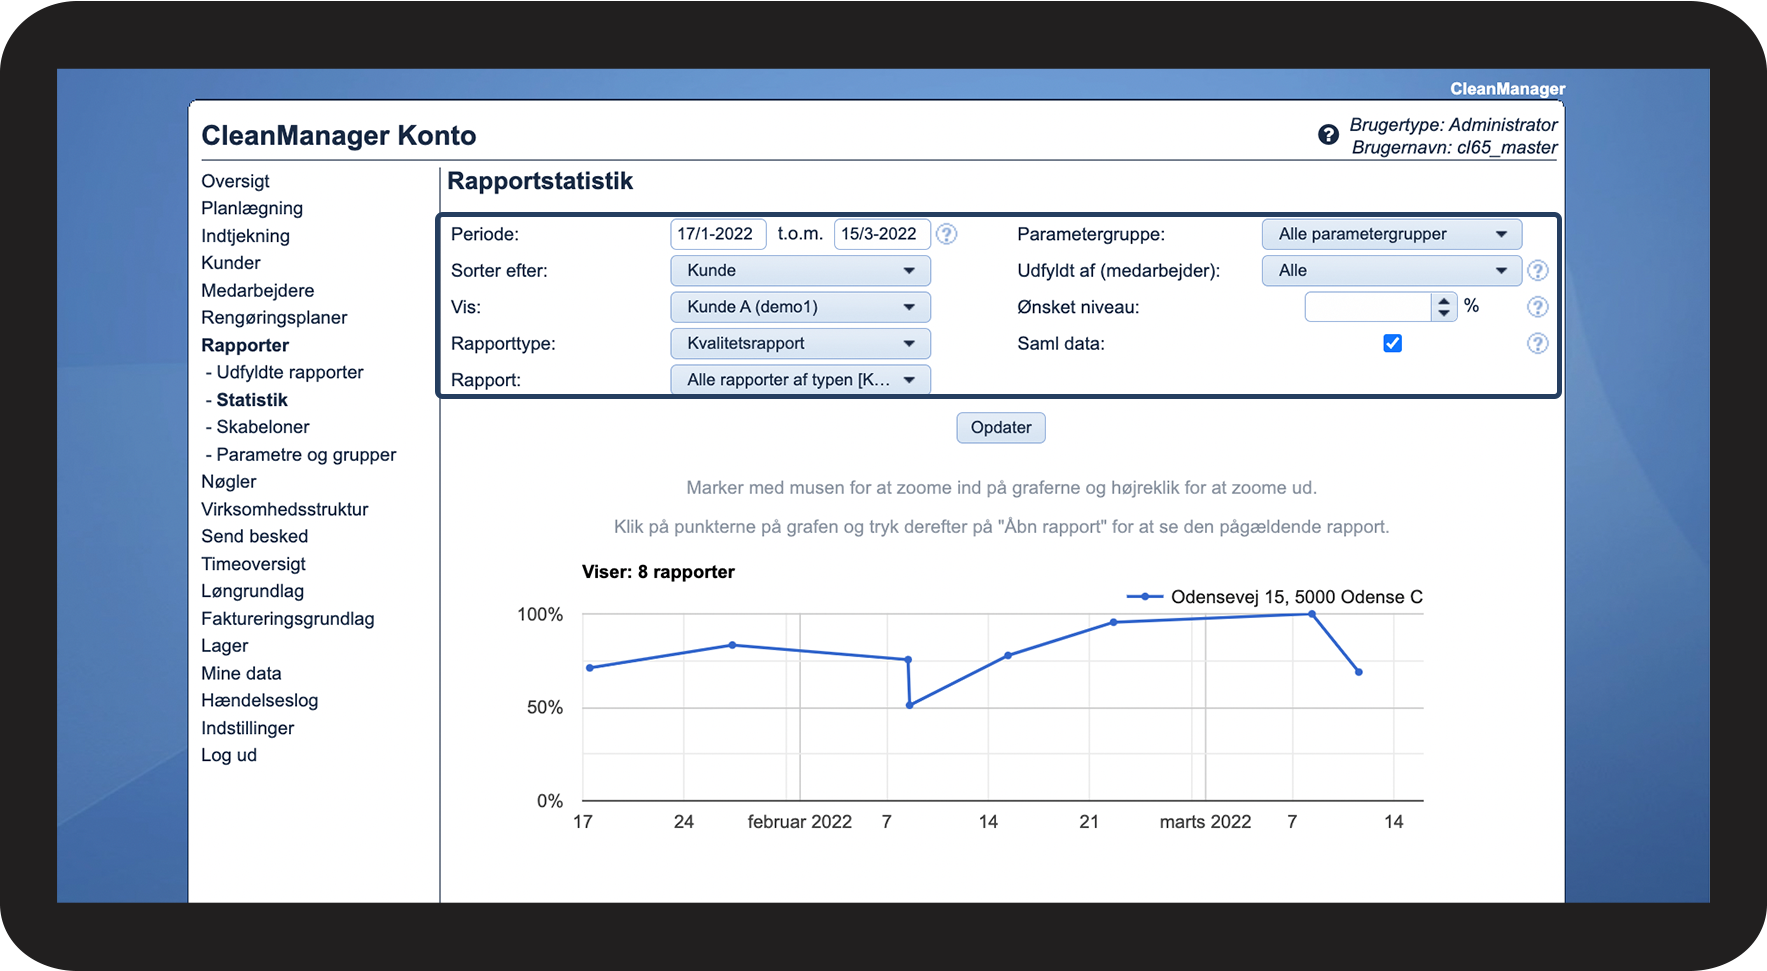
Task: Select Rapporter in the sidebar
Action: [x=245, y=345]
